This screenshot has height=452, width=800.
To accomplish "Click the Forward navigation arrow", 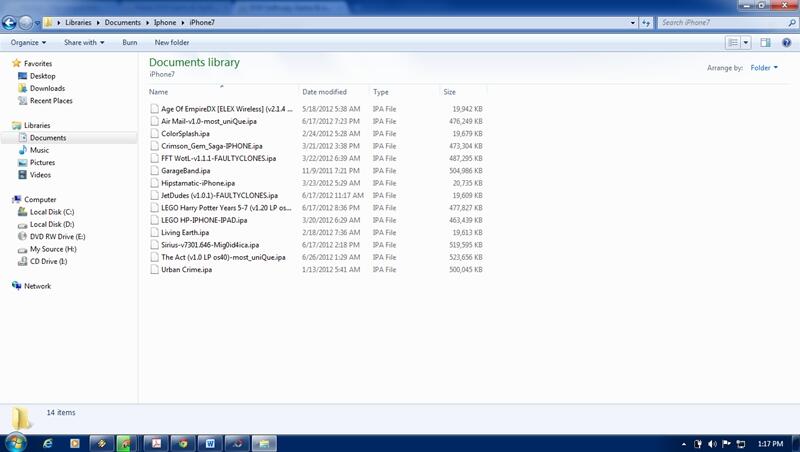I will tap(26, 22).
